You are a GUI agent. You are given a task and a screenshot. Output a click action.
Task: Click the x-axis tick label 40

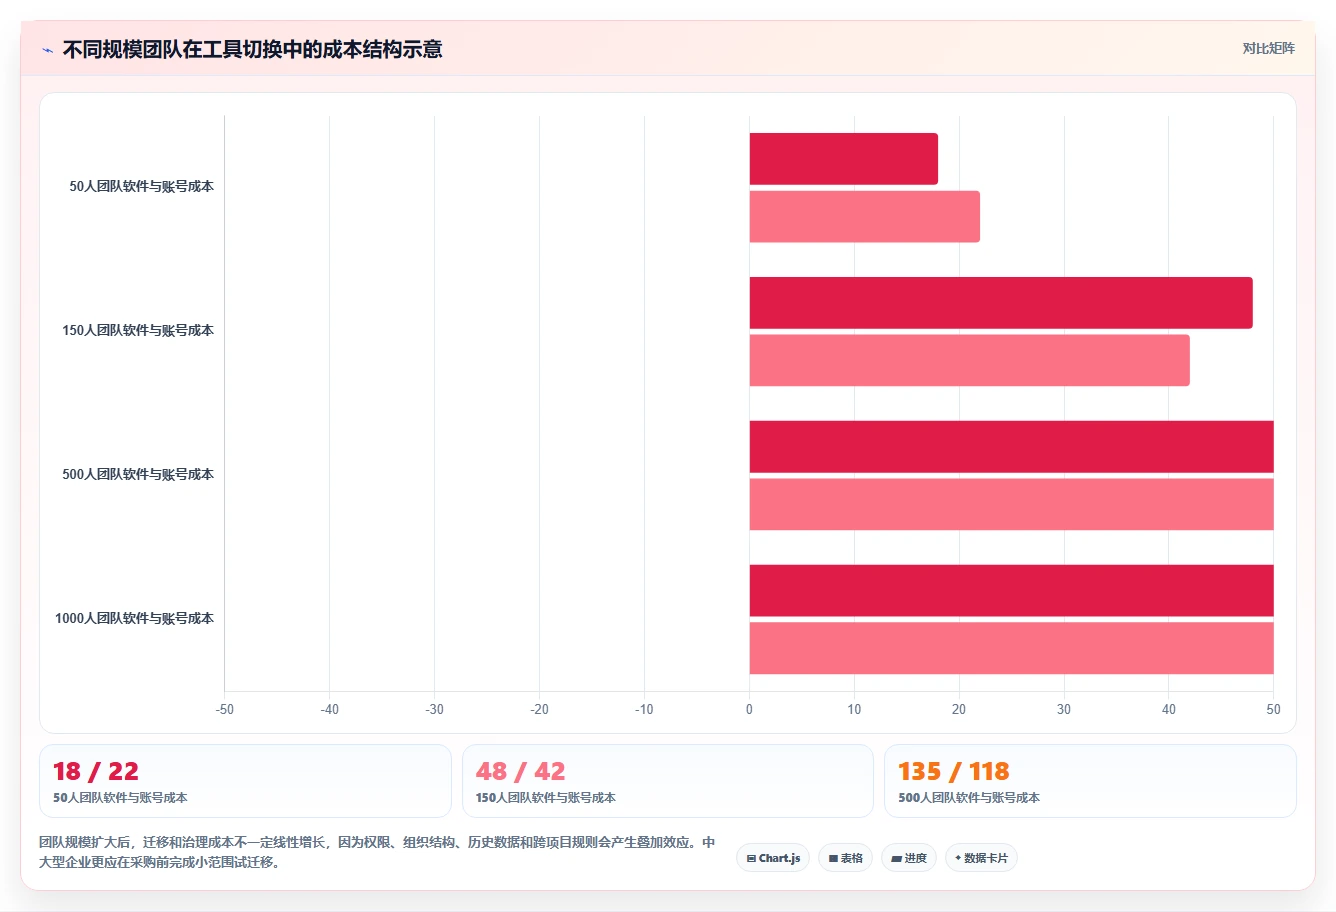1169,709
